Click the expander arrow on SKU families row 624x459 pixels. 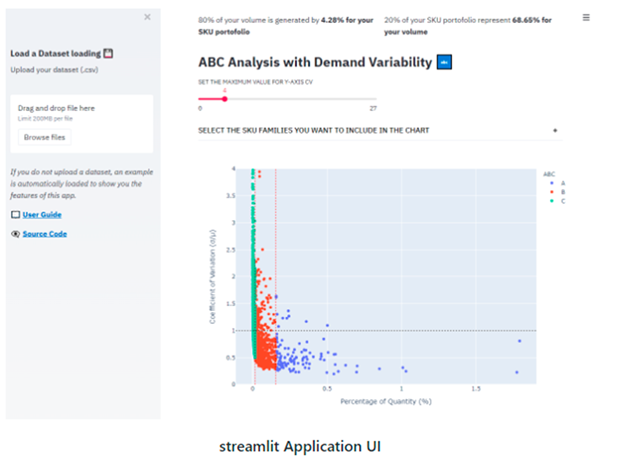pos(555,130)
